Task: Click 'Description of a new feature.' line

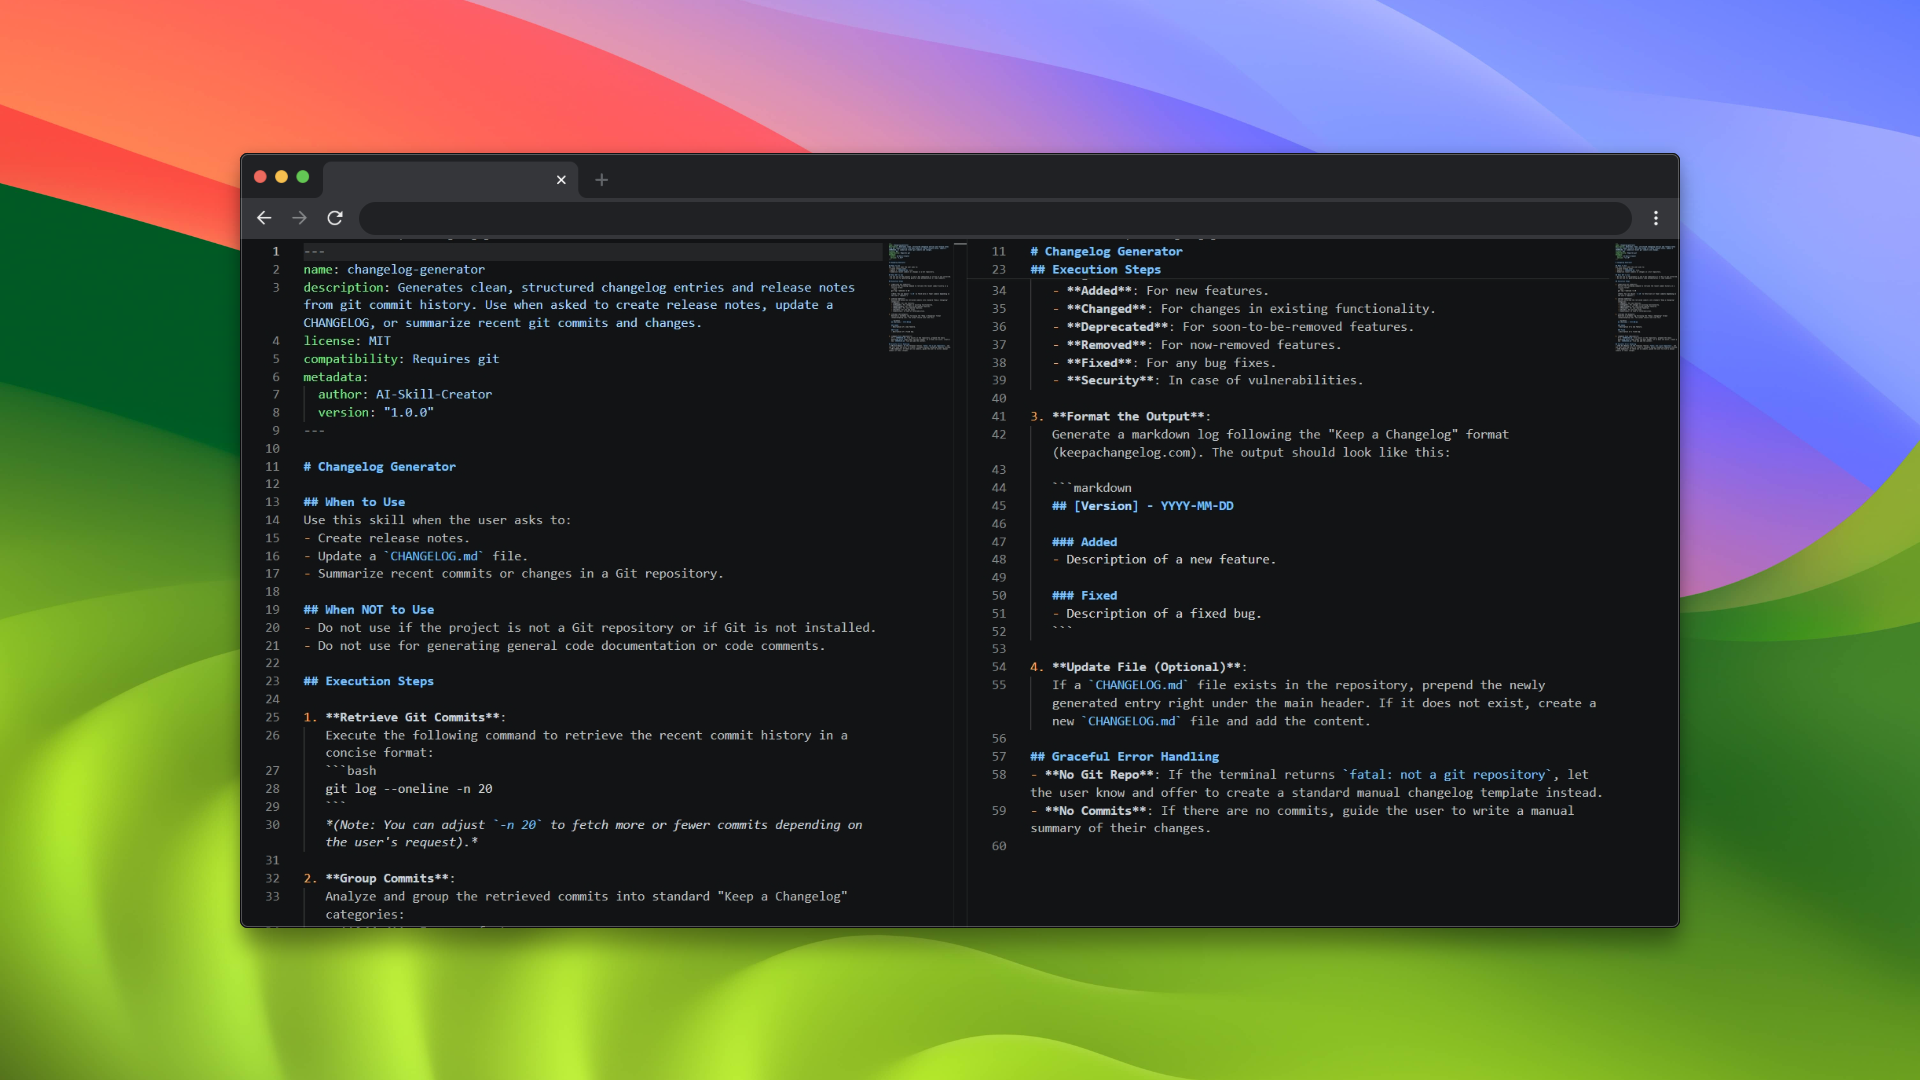Action: point(1164,560)
